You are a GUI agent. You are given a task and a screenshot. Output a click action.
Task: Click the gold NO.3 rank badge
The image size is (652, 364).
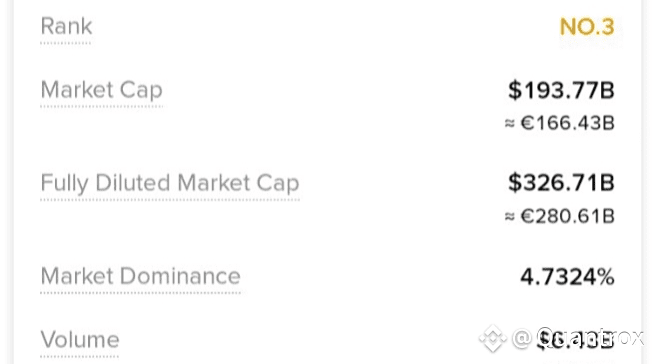[x=587, y=27]
